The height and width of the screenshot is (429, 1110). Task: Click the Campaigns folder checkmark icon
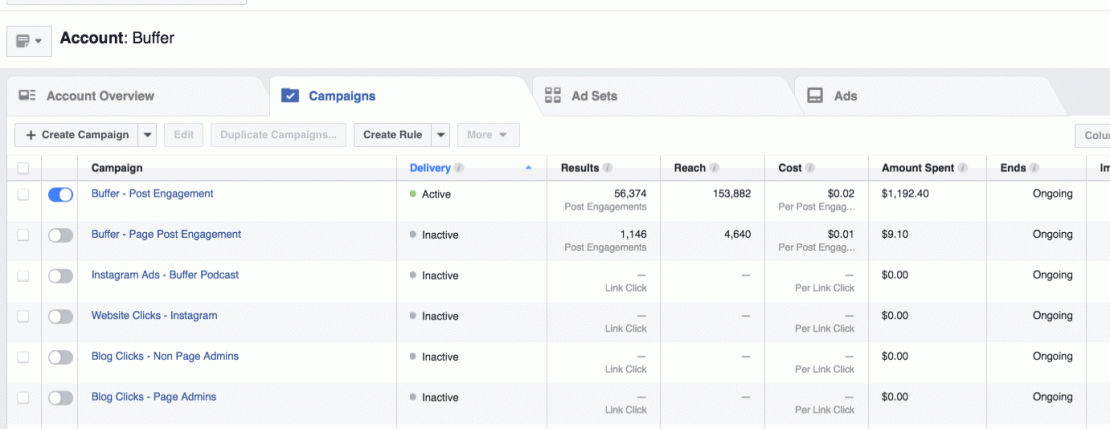click(290, 96)
